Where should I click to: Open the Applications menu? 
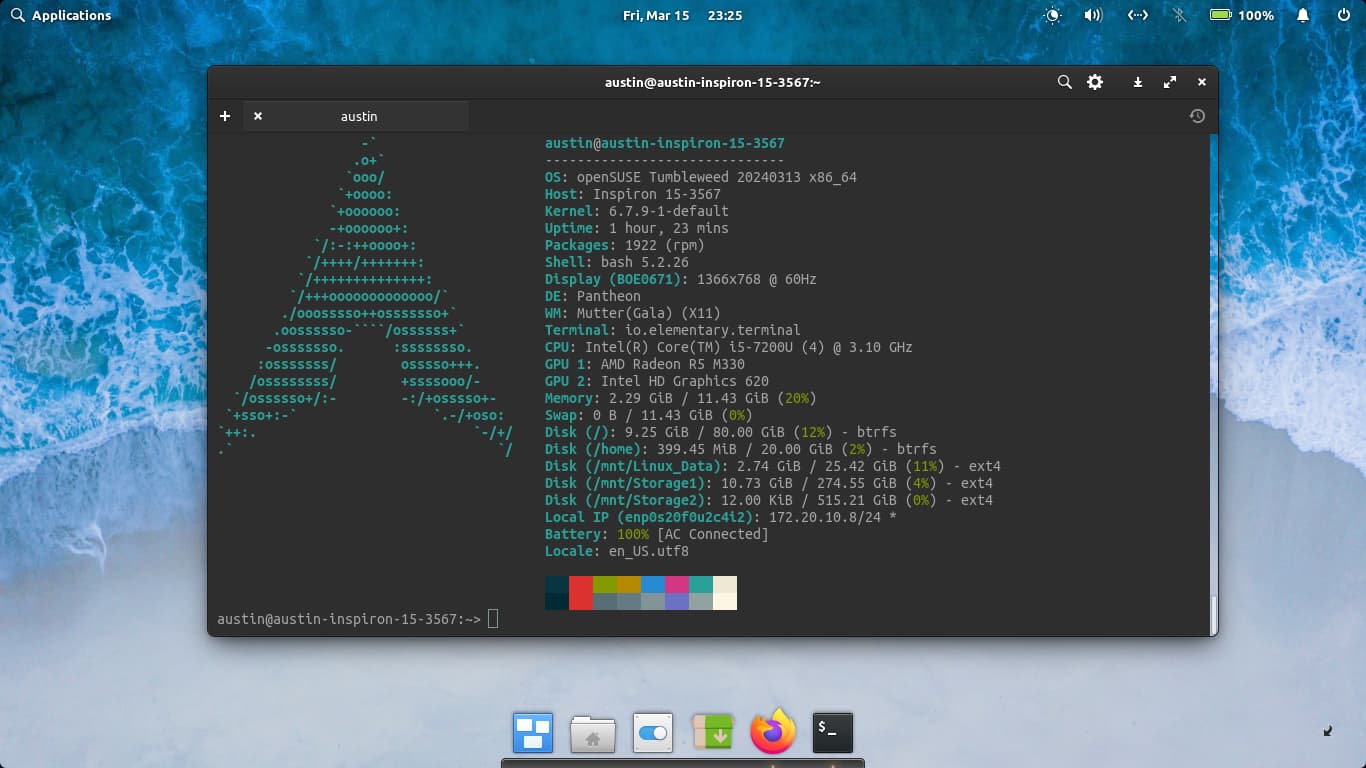point(60,15)
